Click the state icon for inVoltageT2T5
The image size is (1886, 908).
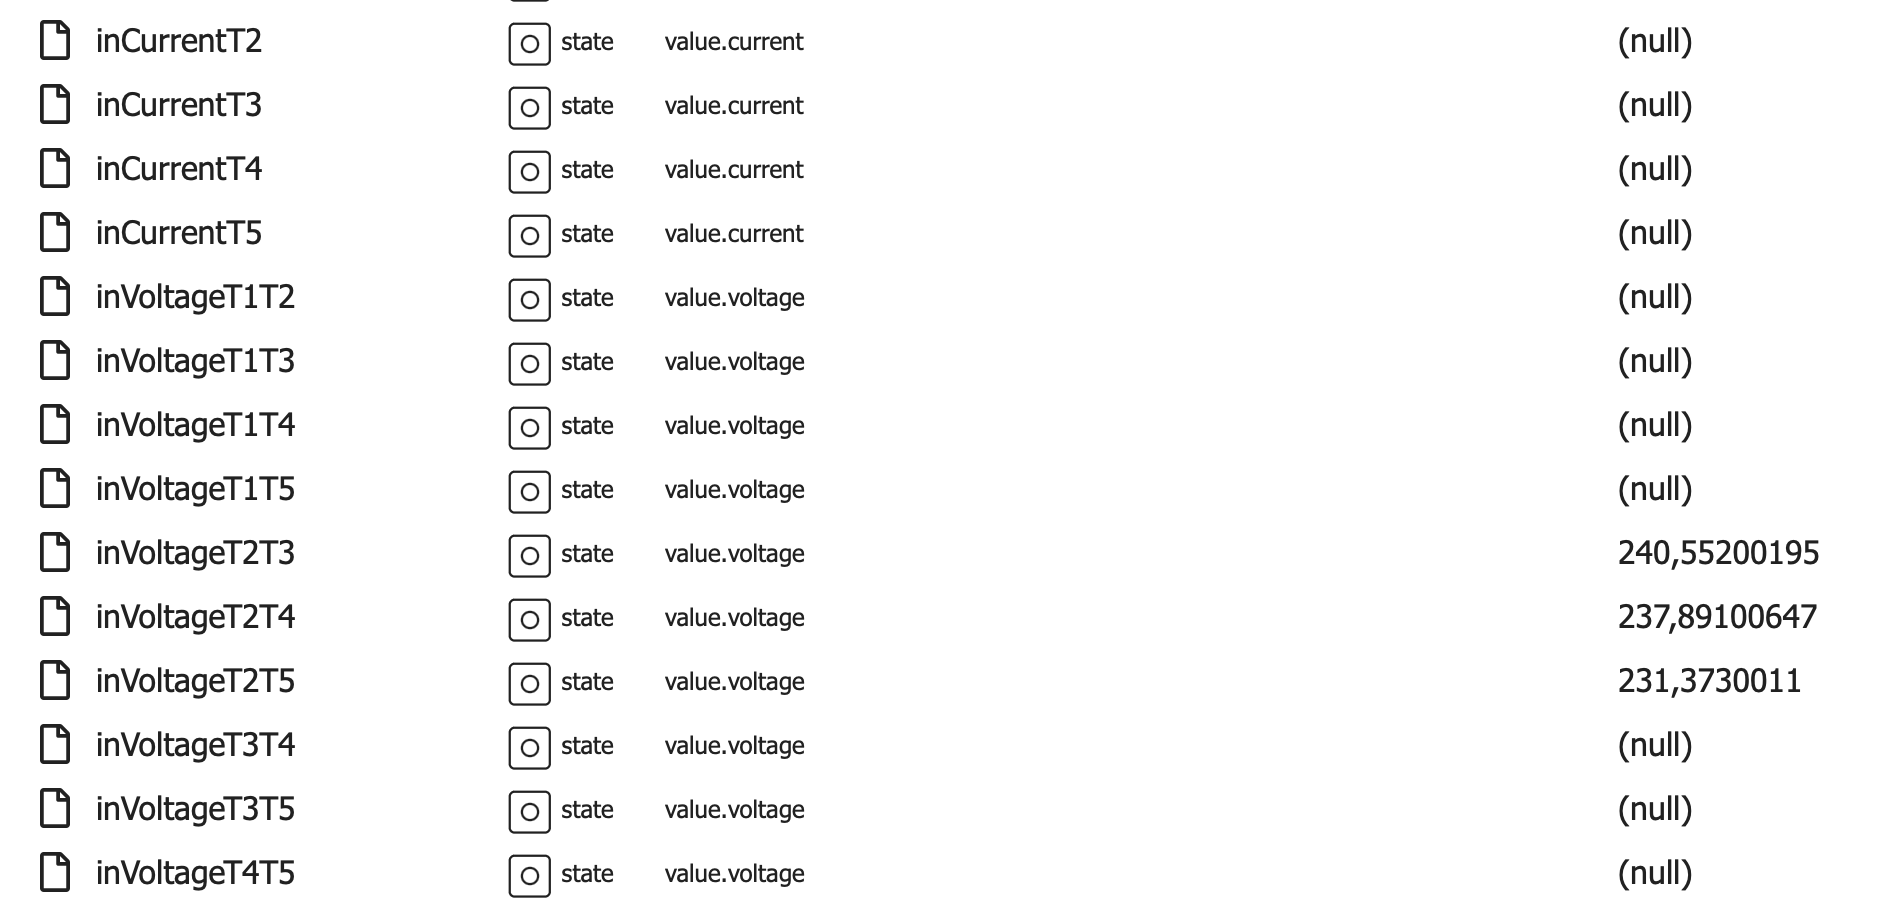coord(529,683)
